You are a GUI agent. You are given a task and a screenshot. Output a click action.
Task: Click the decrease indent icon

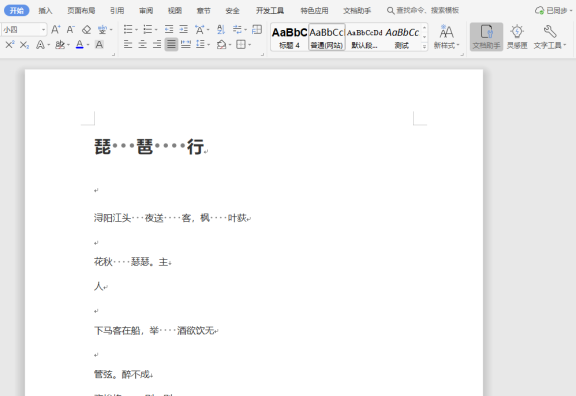coord(169,29)
